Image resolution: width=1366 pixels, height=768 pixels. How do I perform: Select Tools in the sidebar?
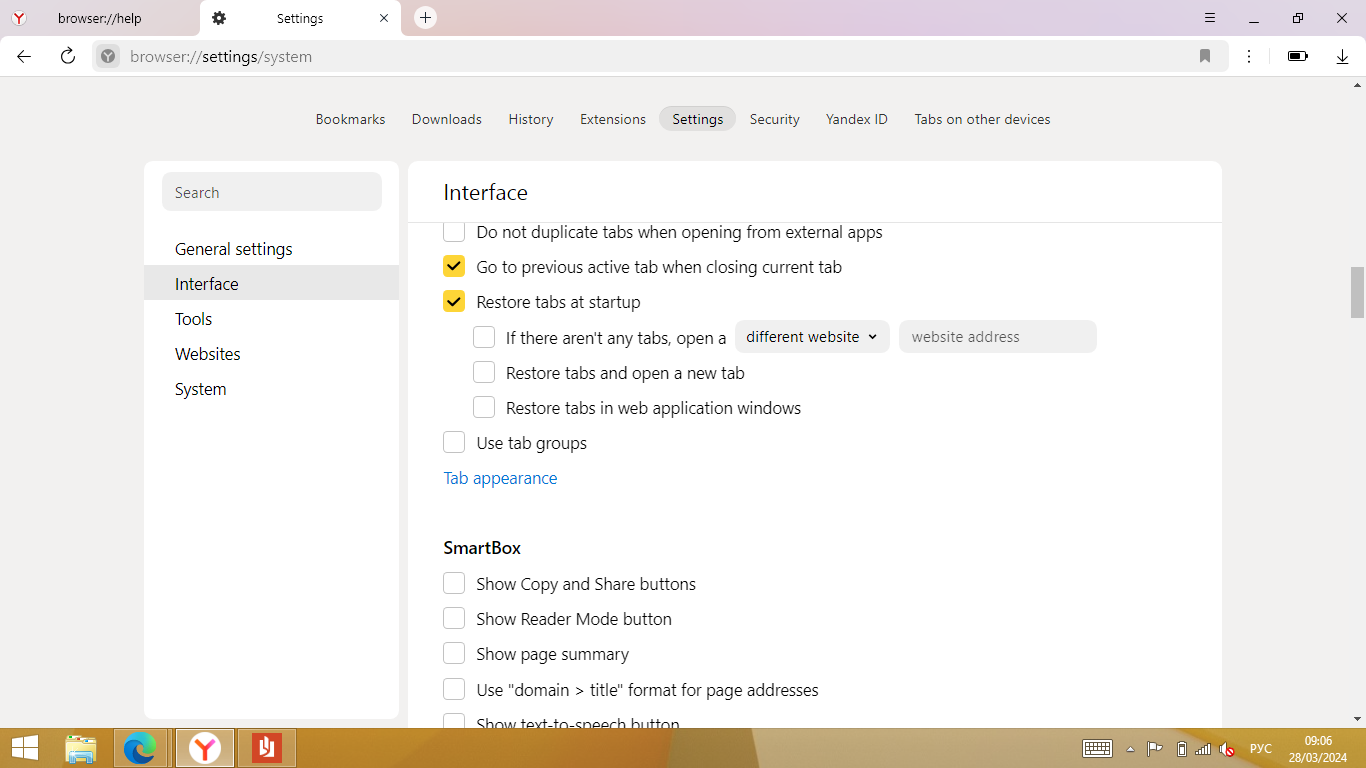(x=271, y=319)
